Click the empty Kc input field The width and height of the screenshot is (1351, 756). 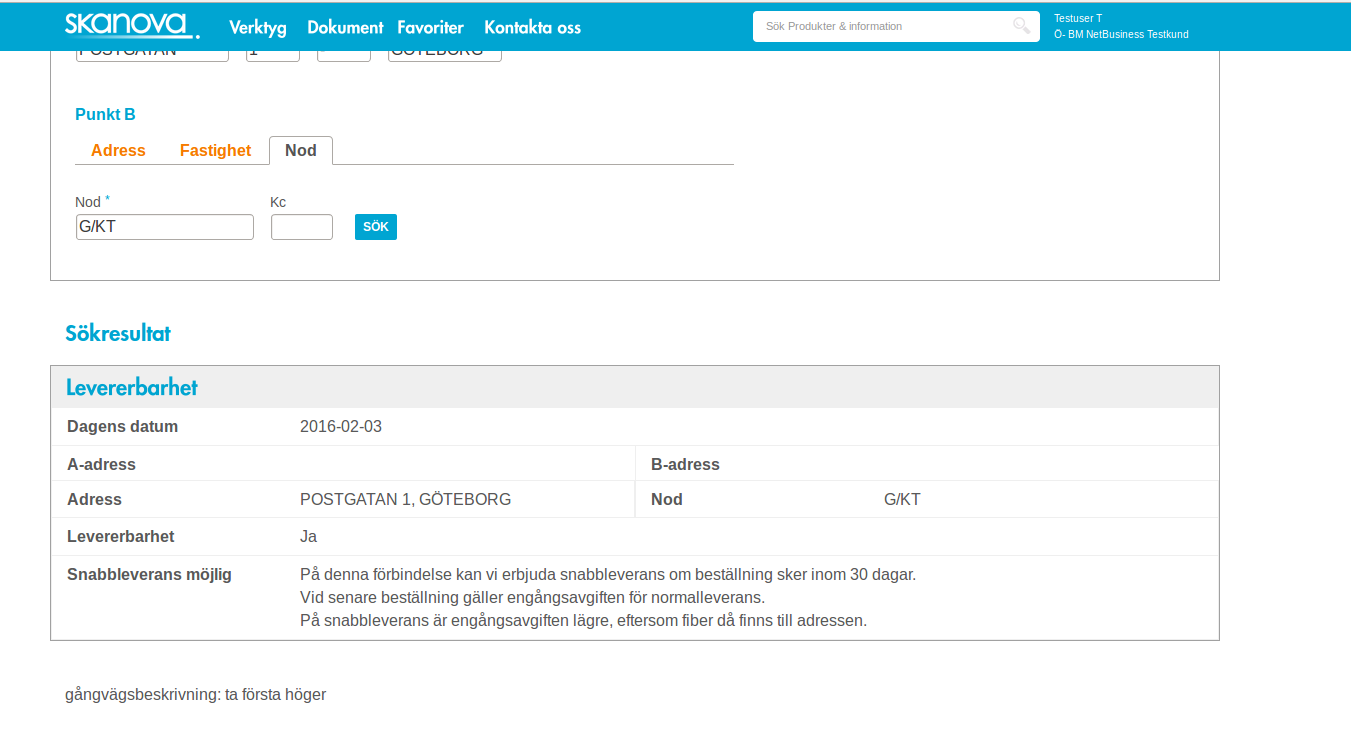click(302, 227)
